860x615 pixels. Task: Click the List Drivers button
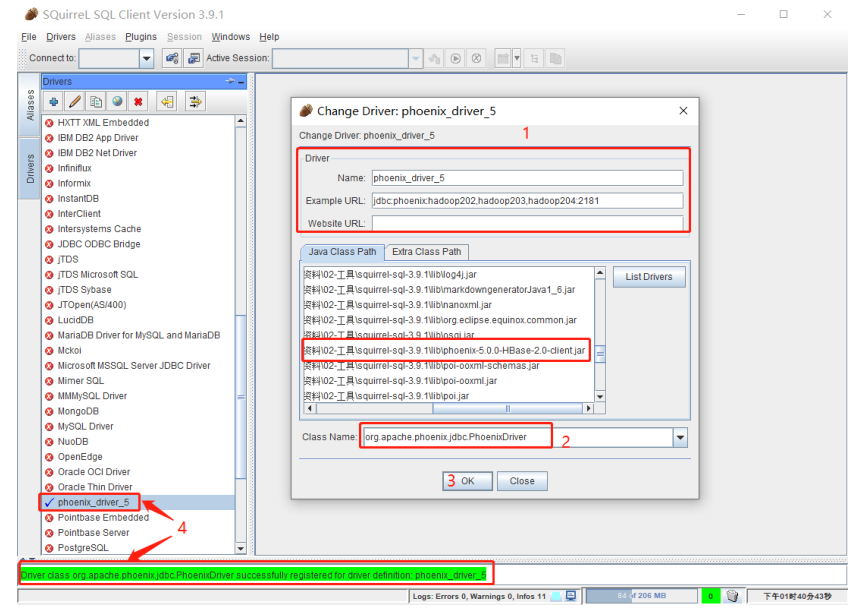(649, 277)
